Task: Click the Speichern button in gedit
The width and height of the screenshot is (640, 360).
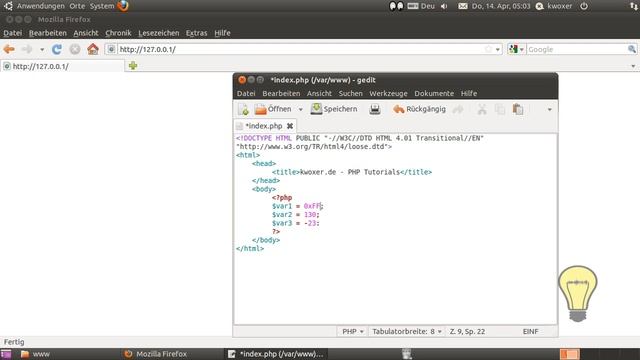Action: tap(334, 109)
